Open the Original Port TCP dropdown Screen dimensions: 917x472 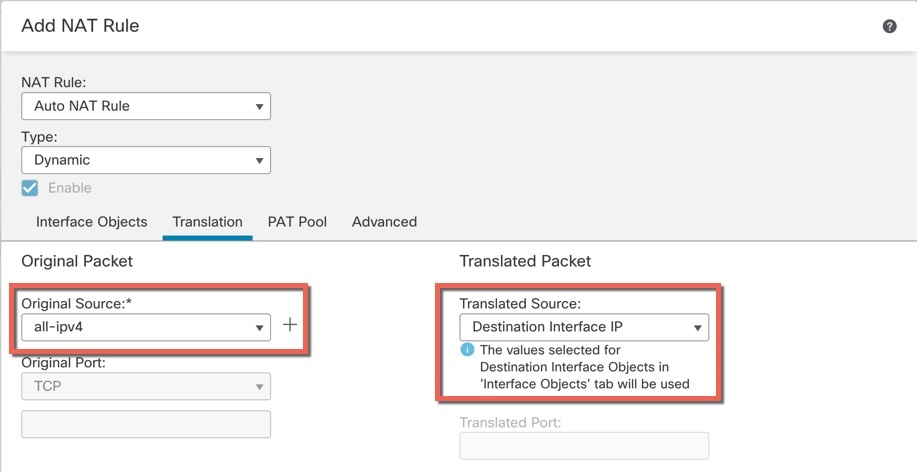(146, 386)
